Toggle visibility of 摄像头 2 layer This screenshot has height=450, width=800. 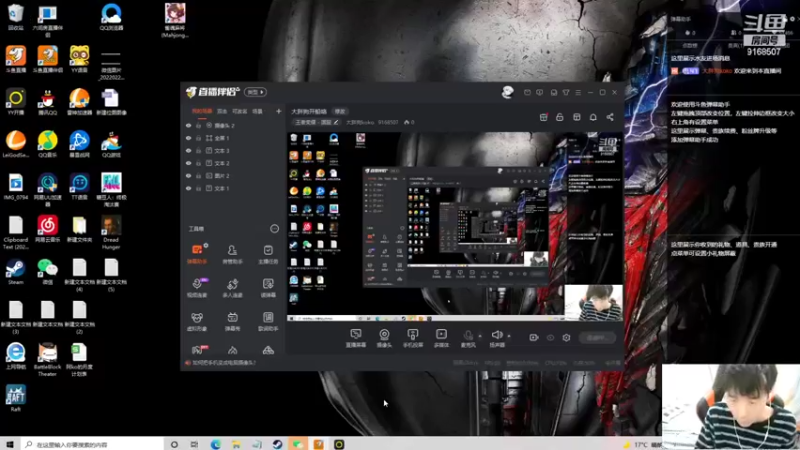tap(188, 126)
